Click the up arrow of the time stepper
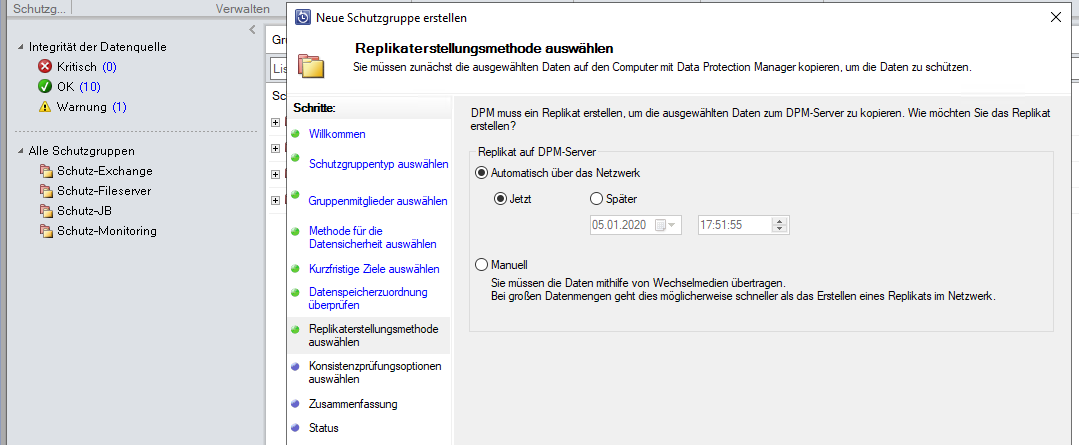 (x=780, y=221)
